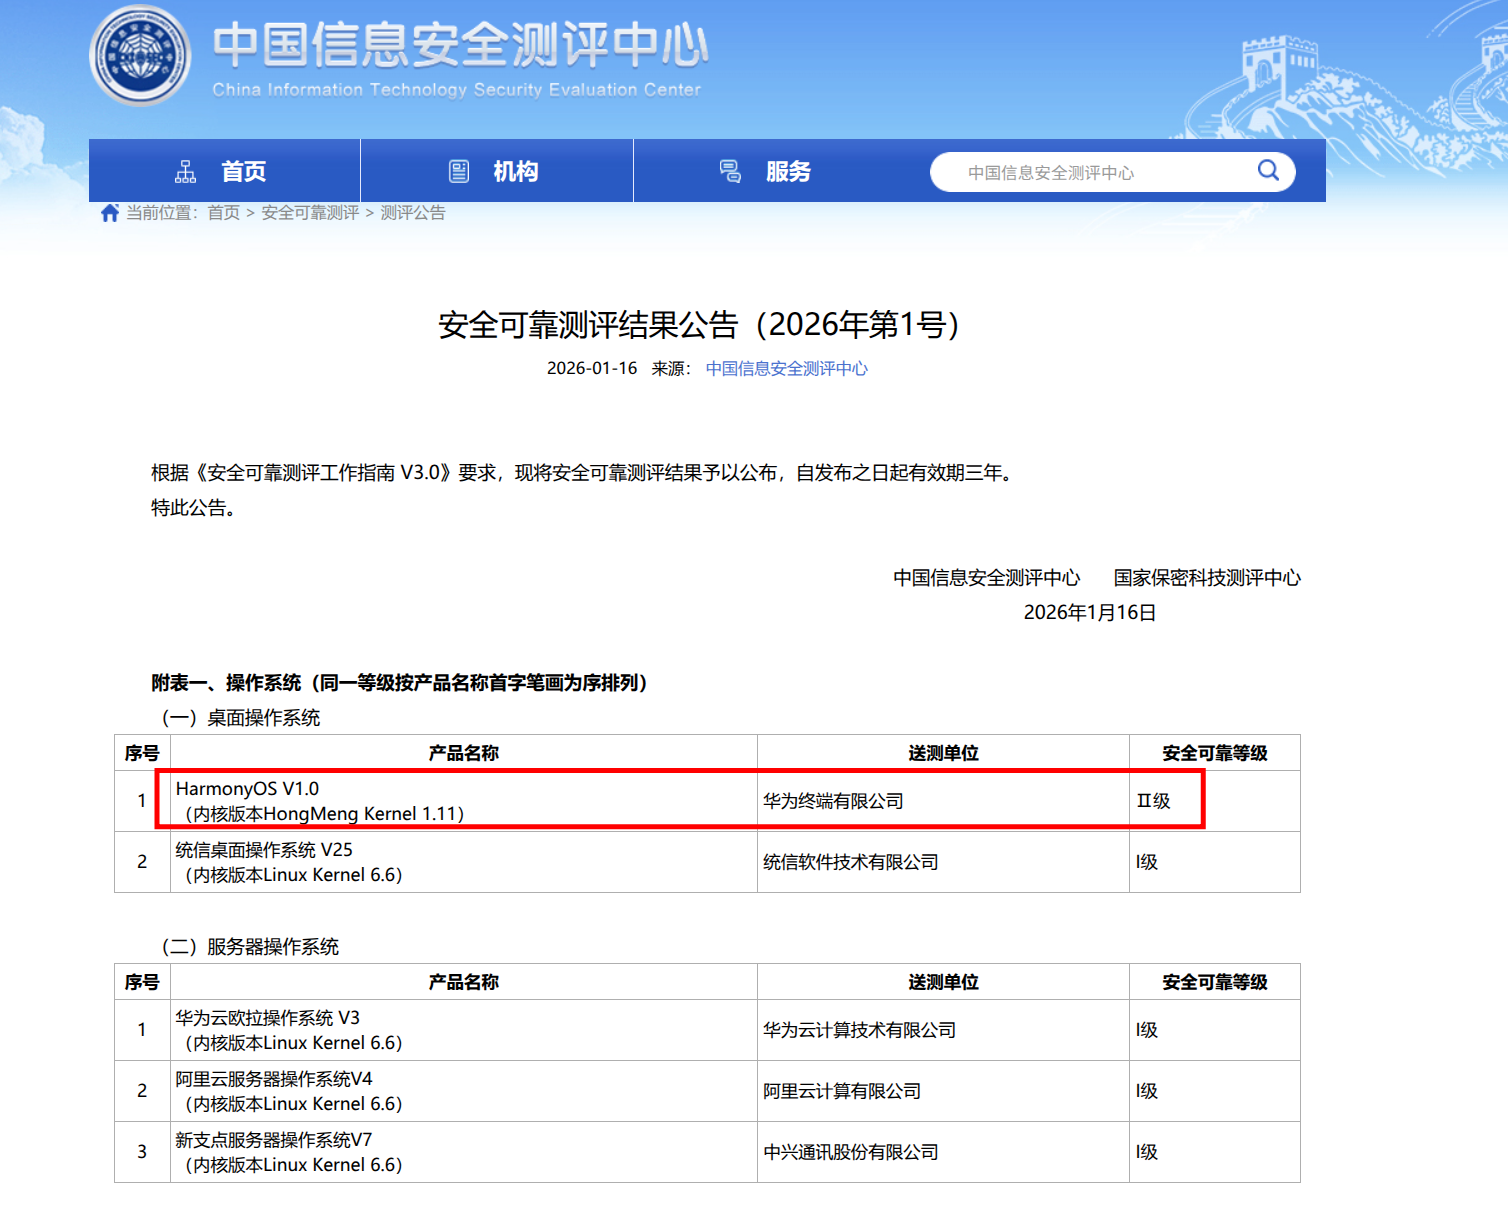Click the site title 中国信息安全测评中心 banner text
This screenshot has height=1207, width=1508.
[x=460, y=46]
